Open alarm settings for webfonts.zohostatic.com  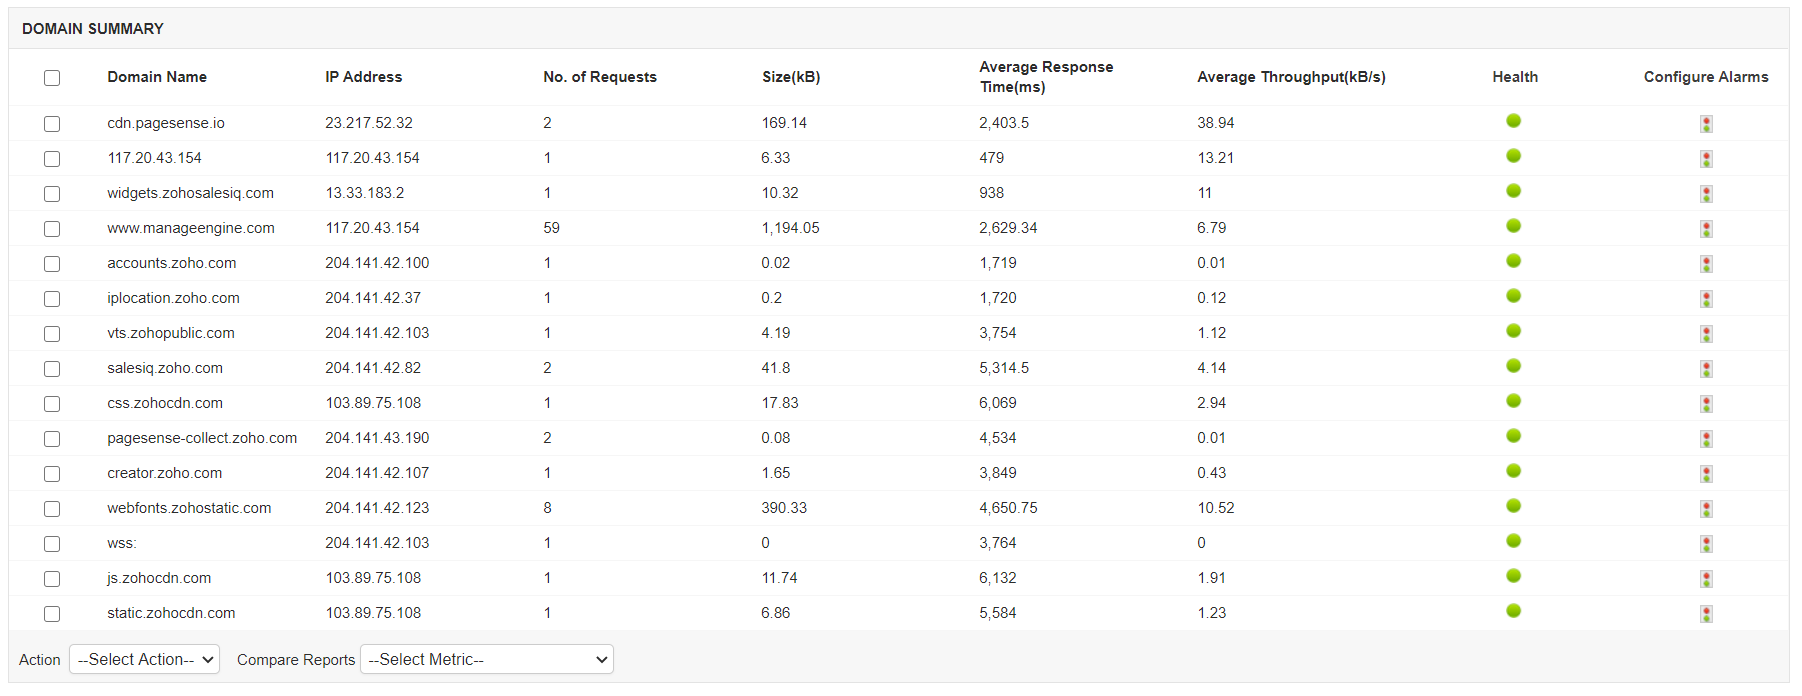point(1706,509)
